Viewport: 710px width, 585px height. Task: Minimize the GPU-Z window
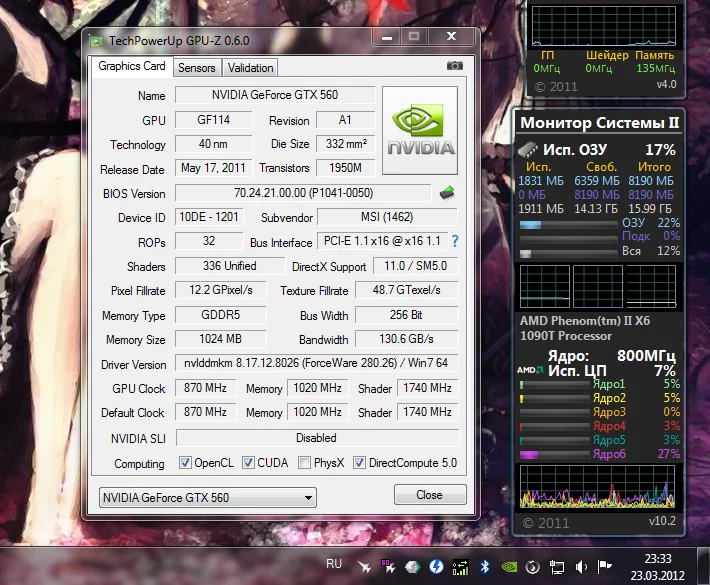click(387, 37)
